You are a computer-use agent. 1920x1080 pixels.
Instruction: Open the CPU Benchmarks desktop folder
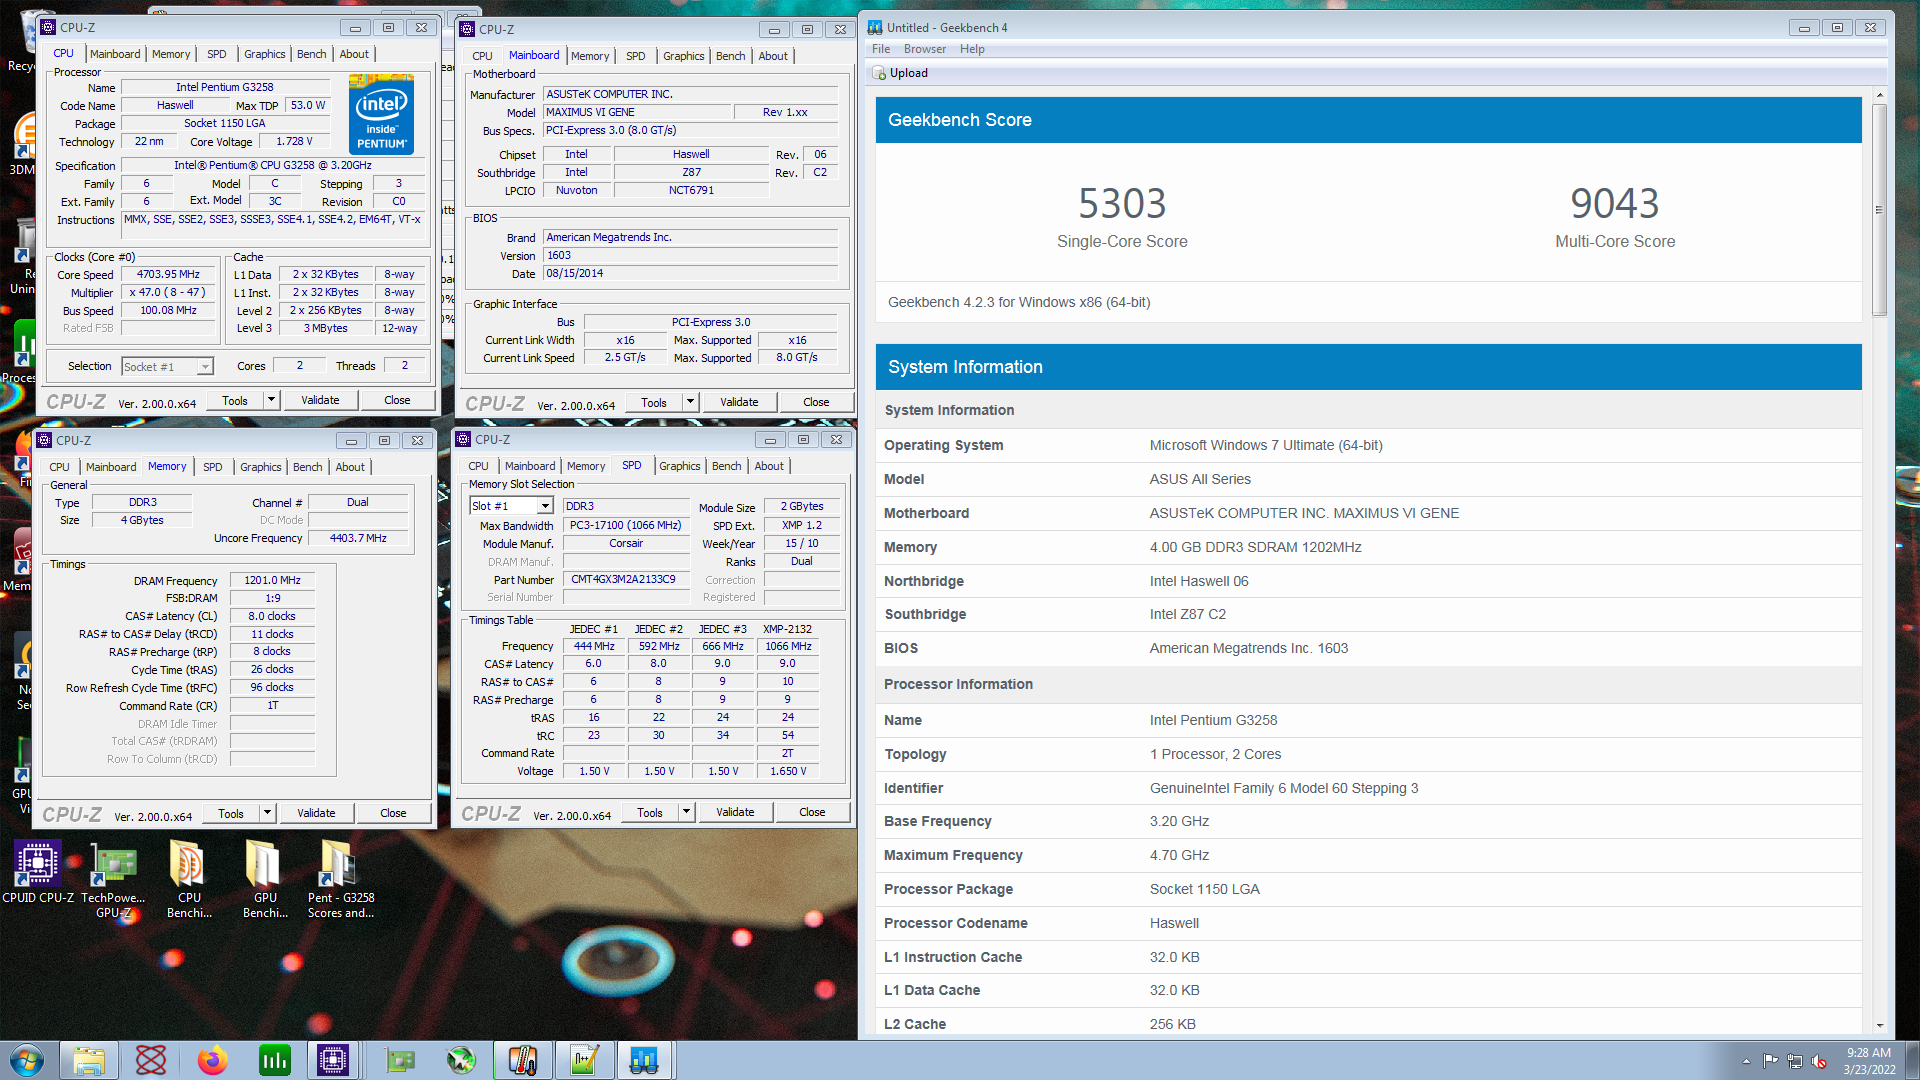point(189,880)
